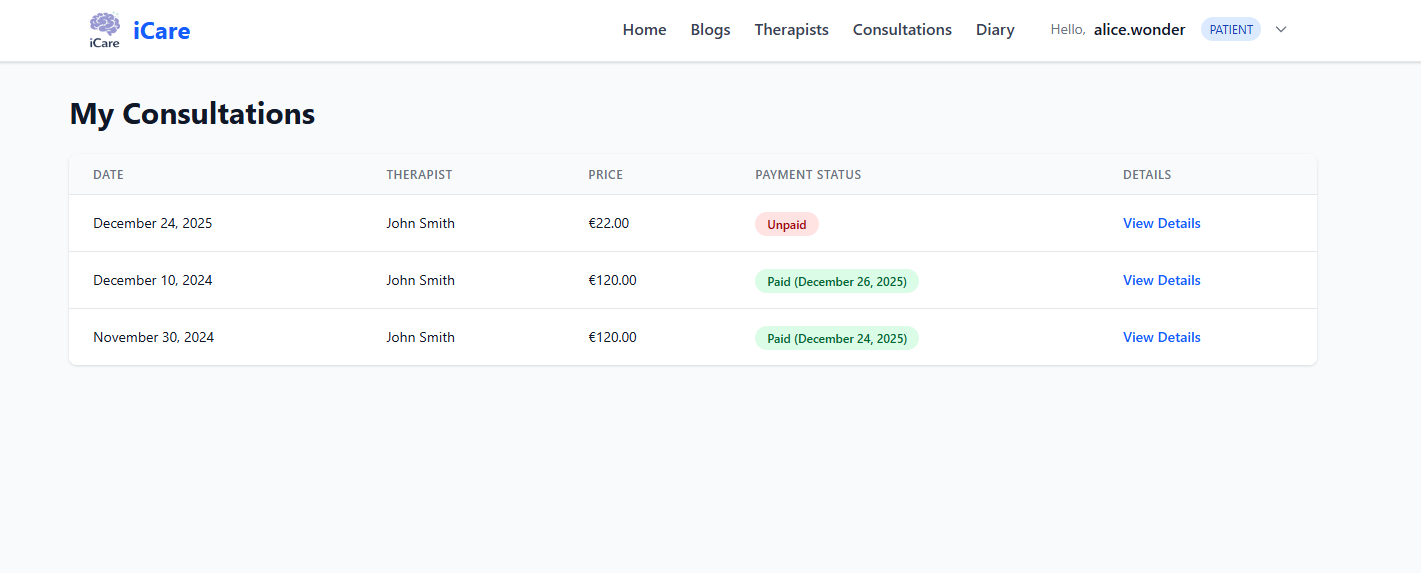The width and height of the screenshot is (1421, 573).
Task: View details for November 30, 2024 consultation
Action: 1161,337
